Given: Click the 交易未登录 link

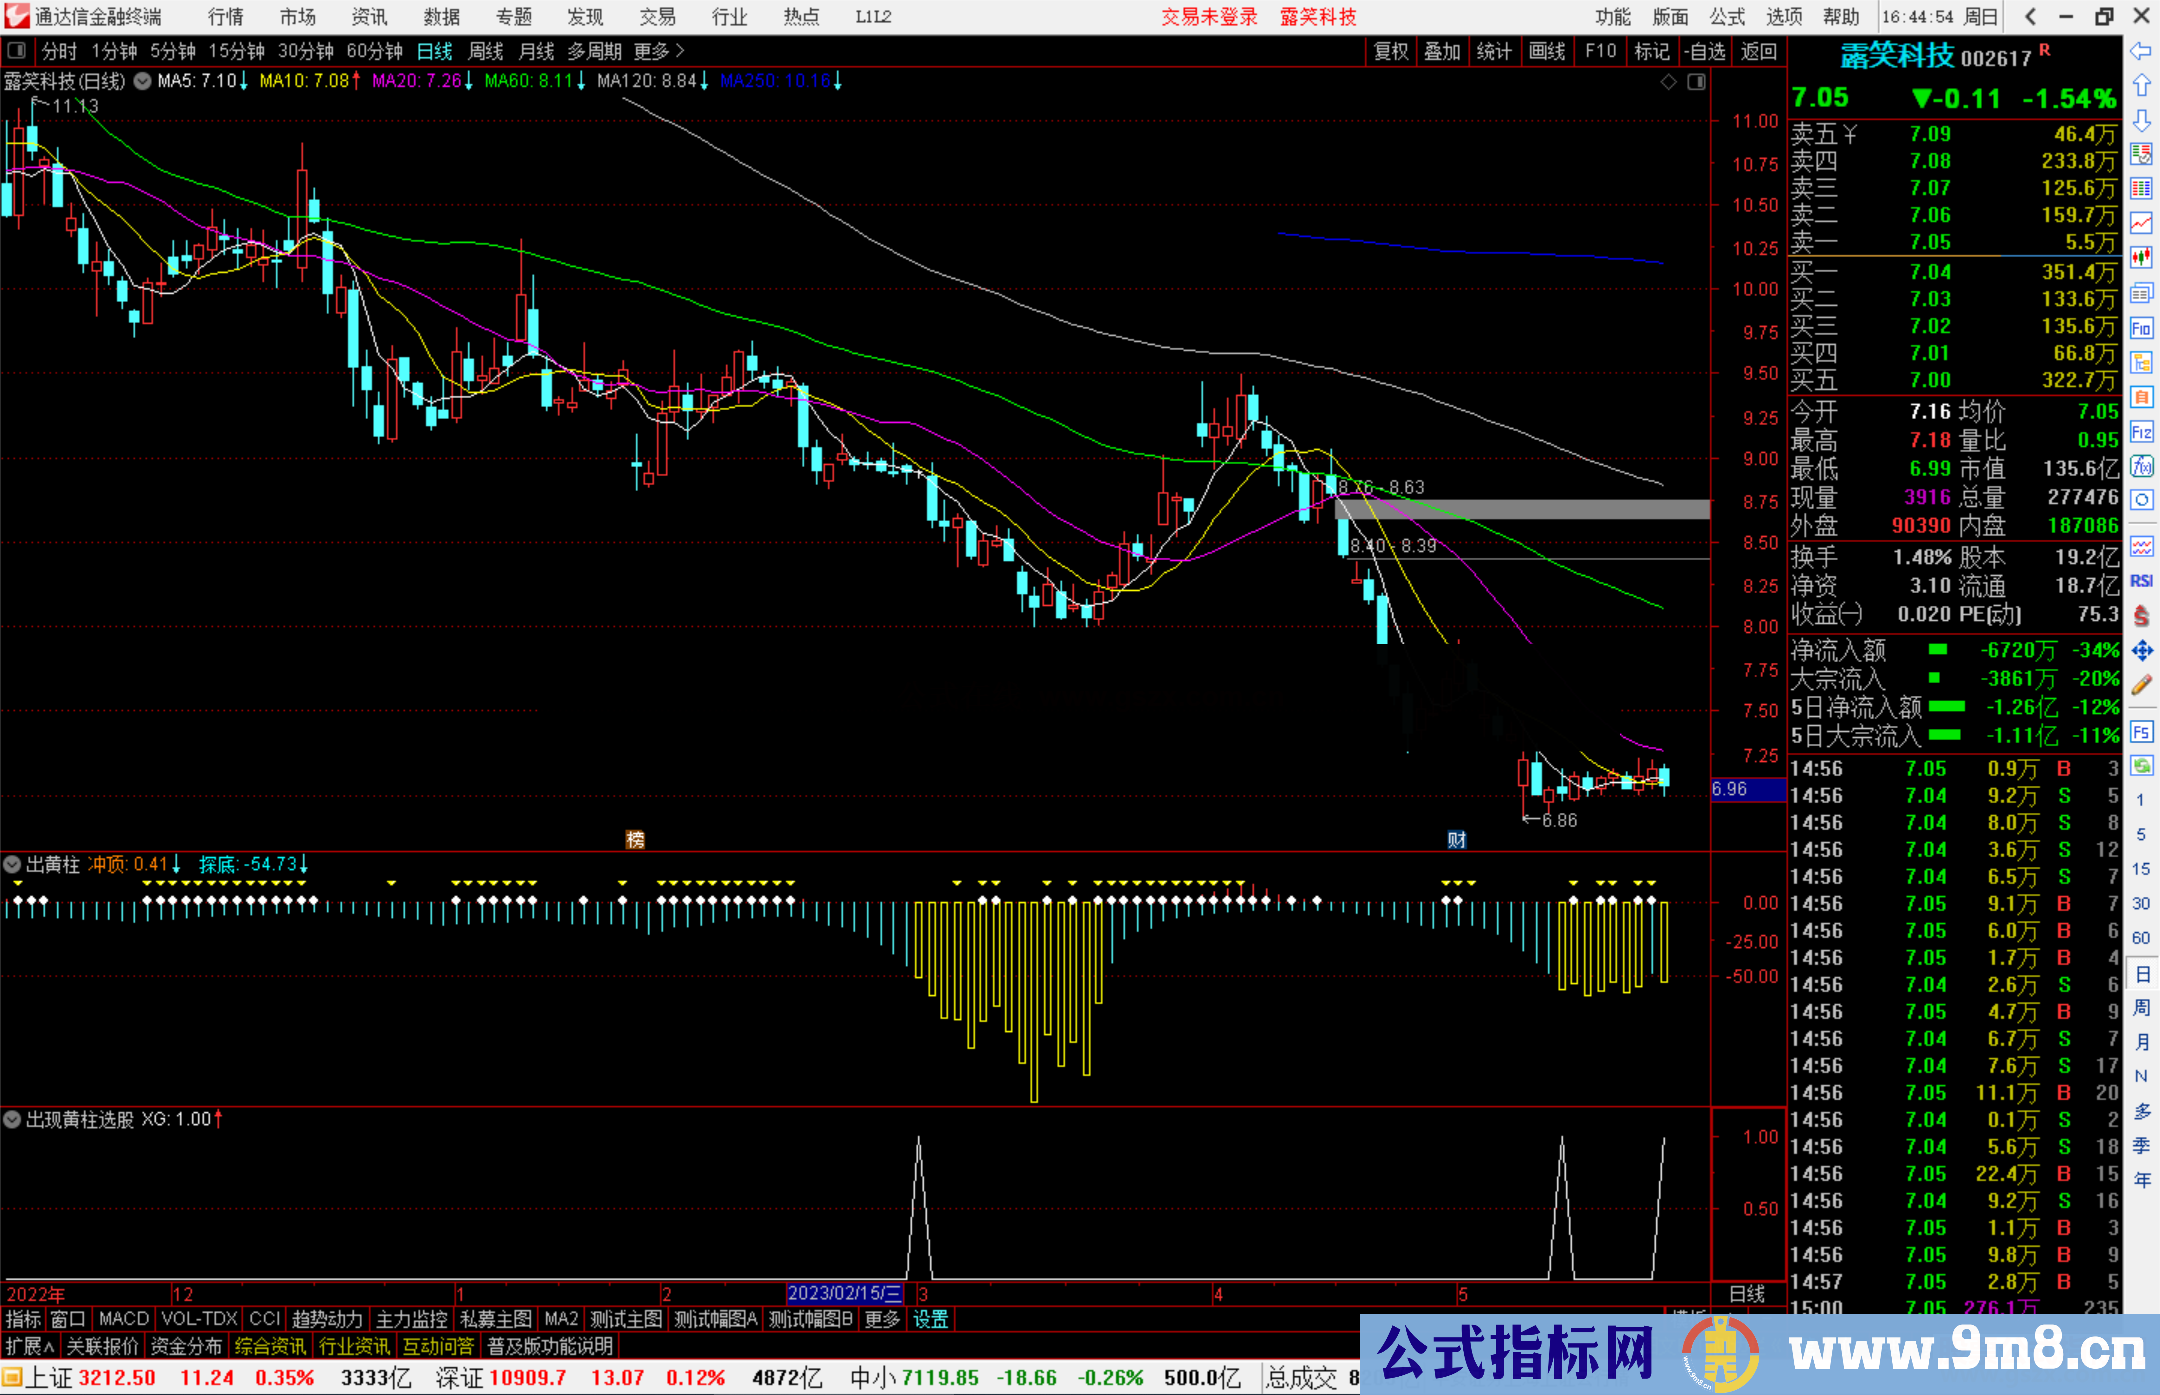Looking at the screenshot, I should 1209,17.
